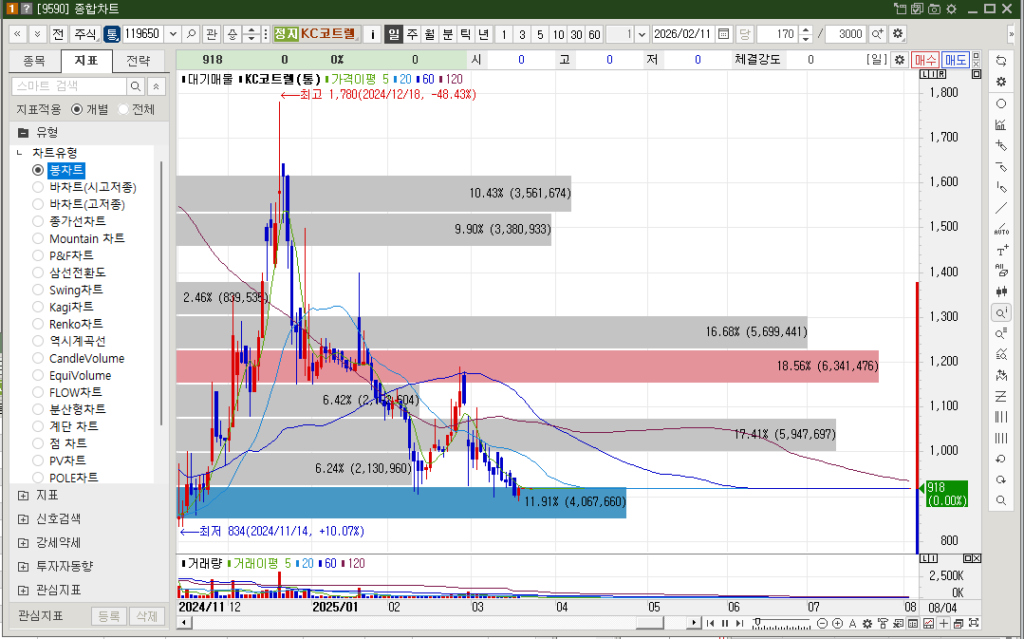Expand the 신호검색 tree section

23,519
